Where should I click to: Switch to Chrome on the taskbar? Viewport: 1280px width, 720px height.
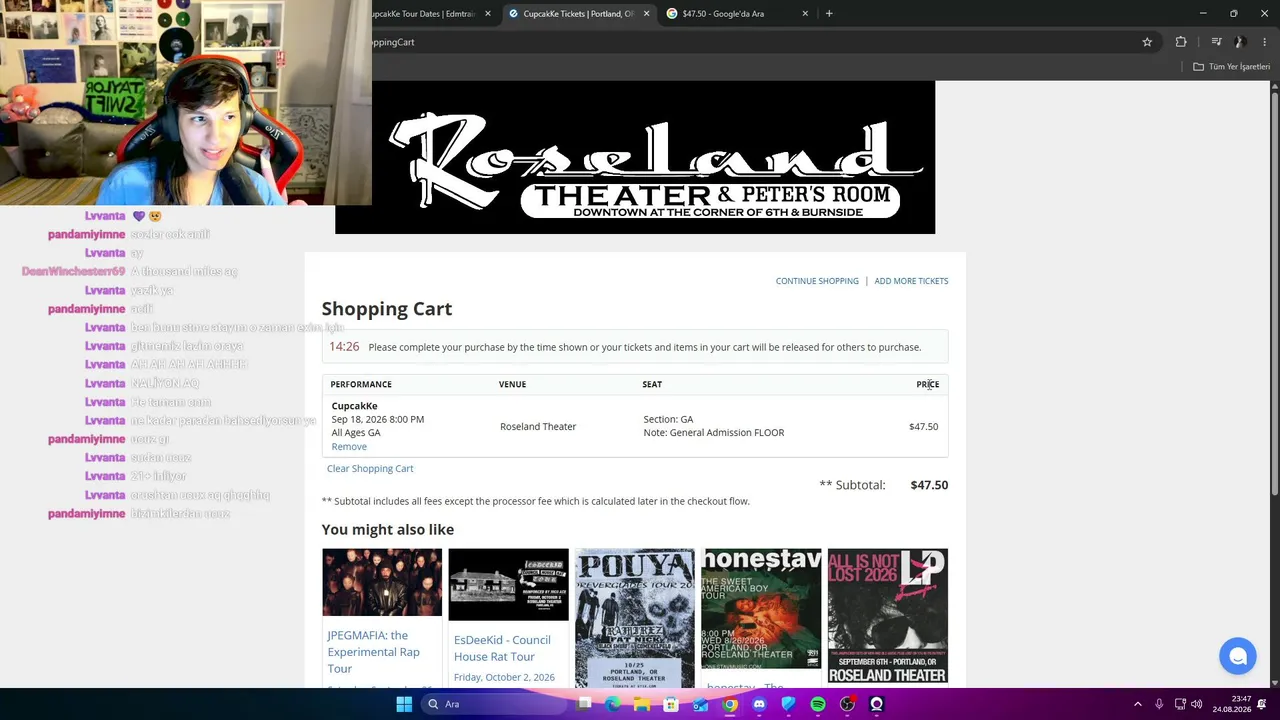(730, 704)
